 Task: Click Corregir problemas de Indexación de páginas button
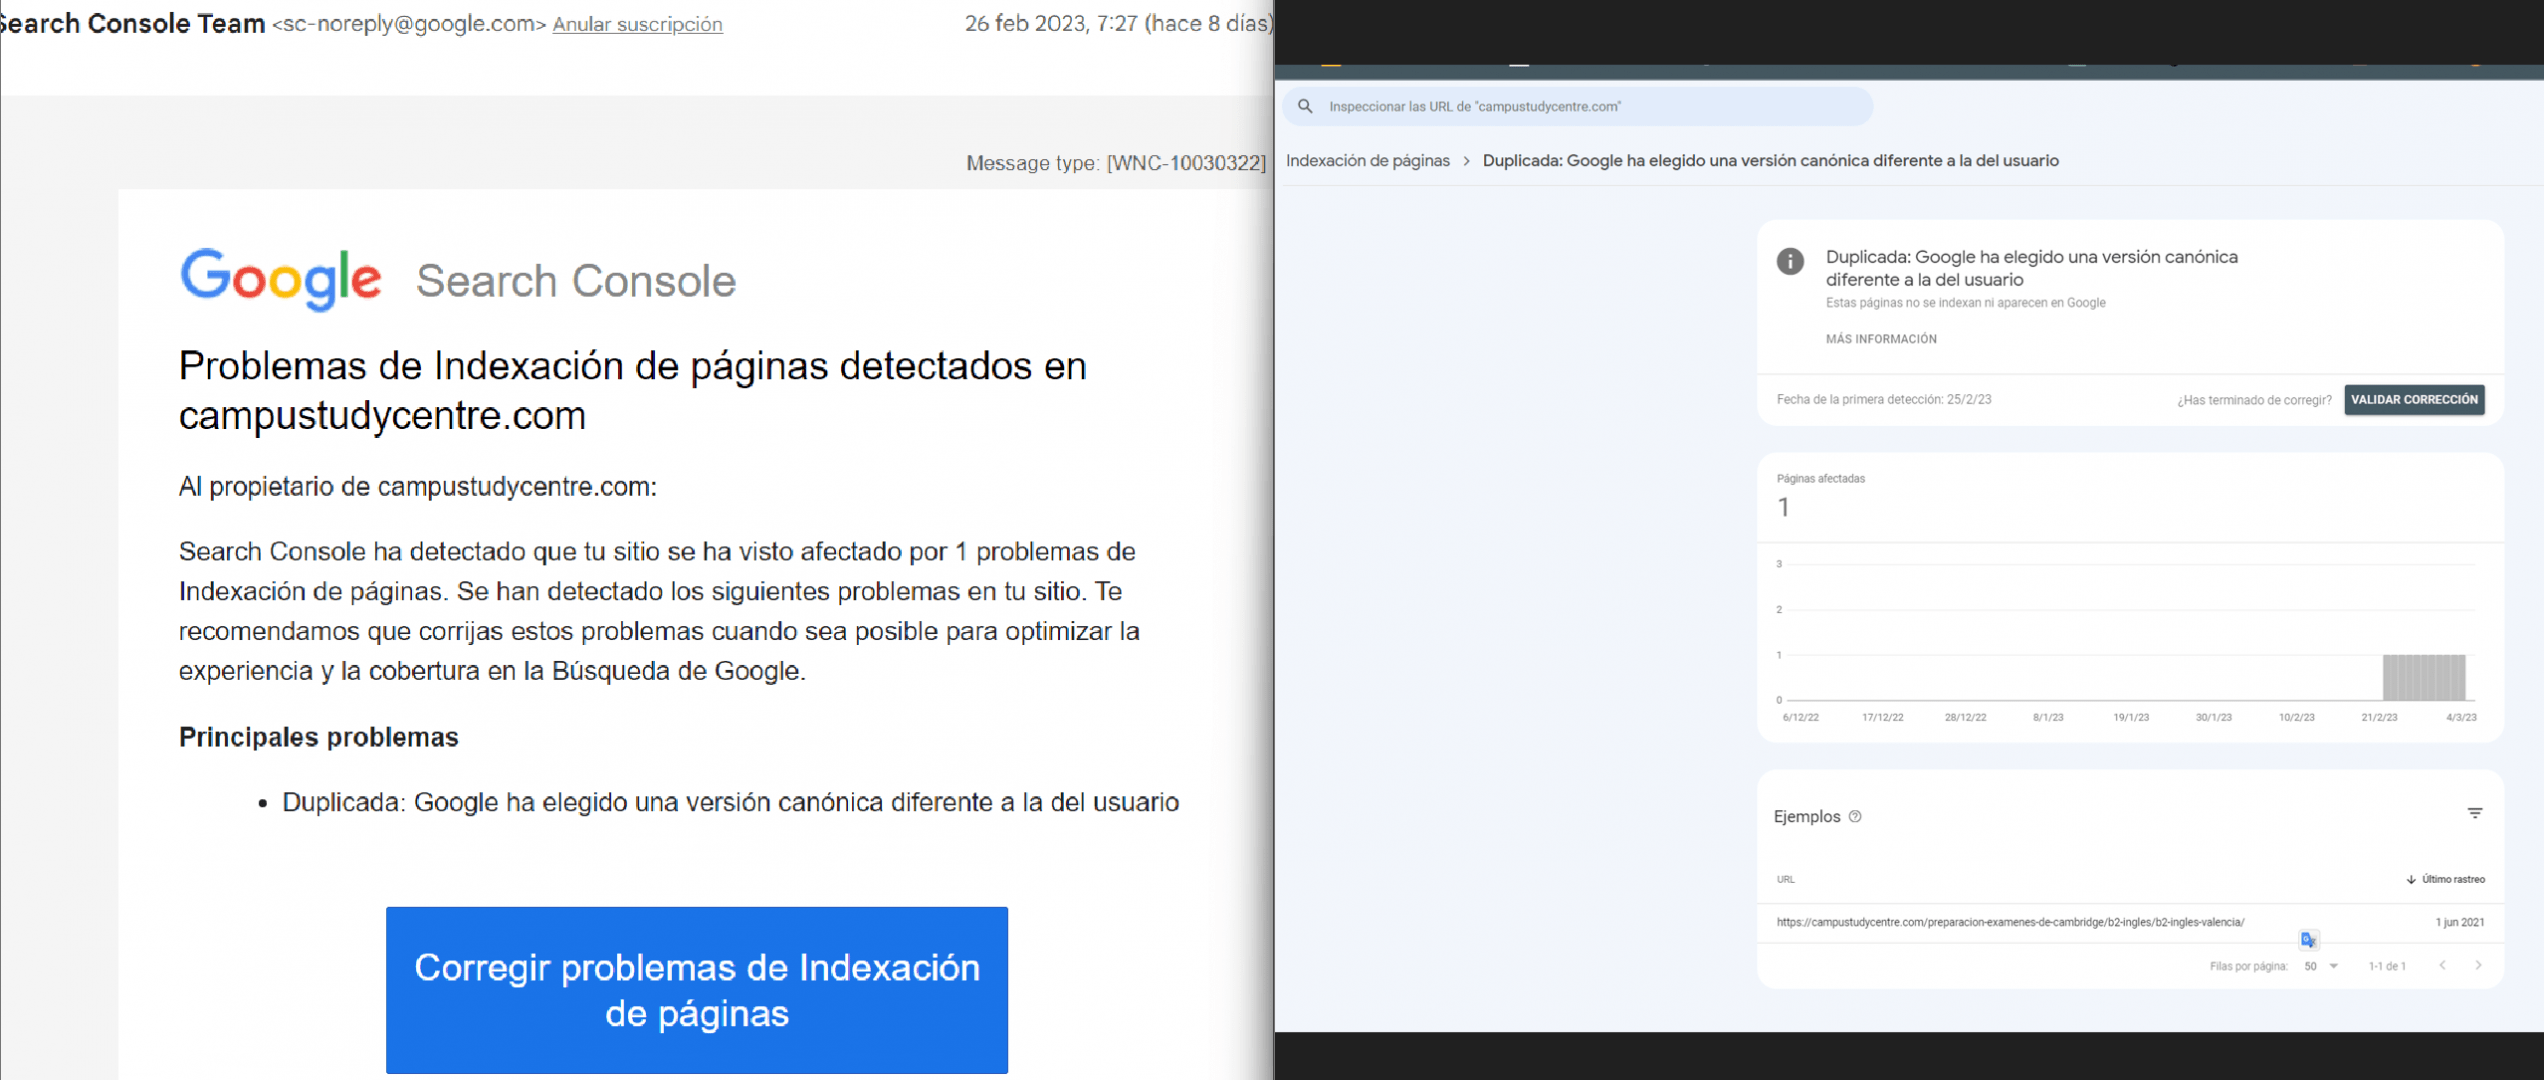[x=697, y=990]
